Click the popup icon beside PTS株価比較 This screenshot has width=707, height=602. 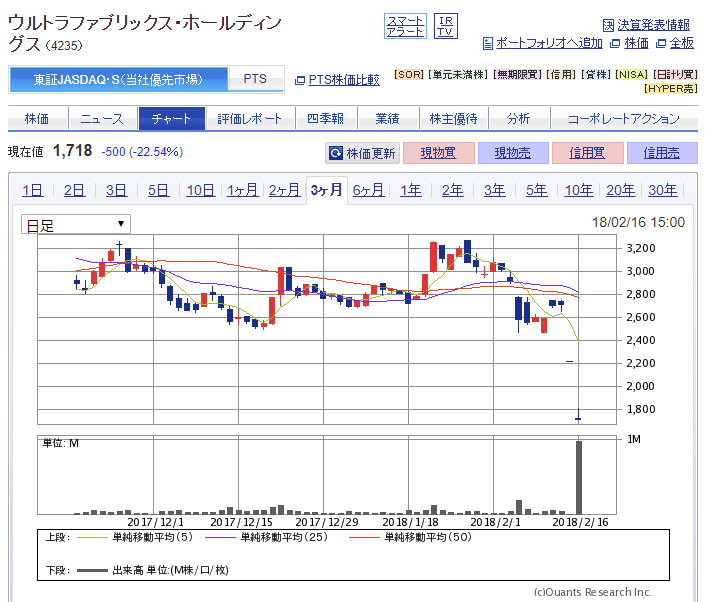[x=300, y=80]
